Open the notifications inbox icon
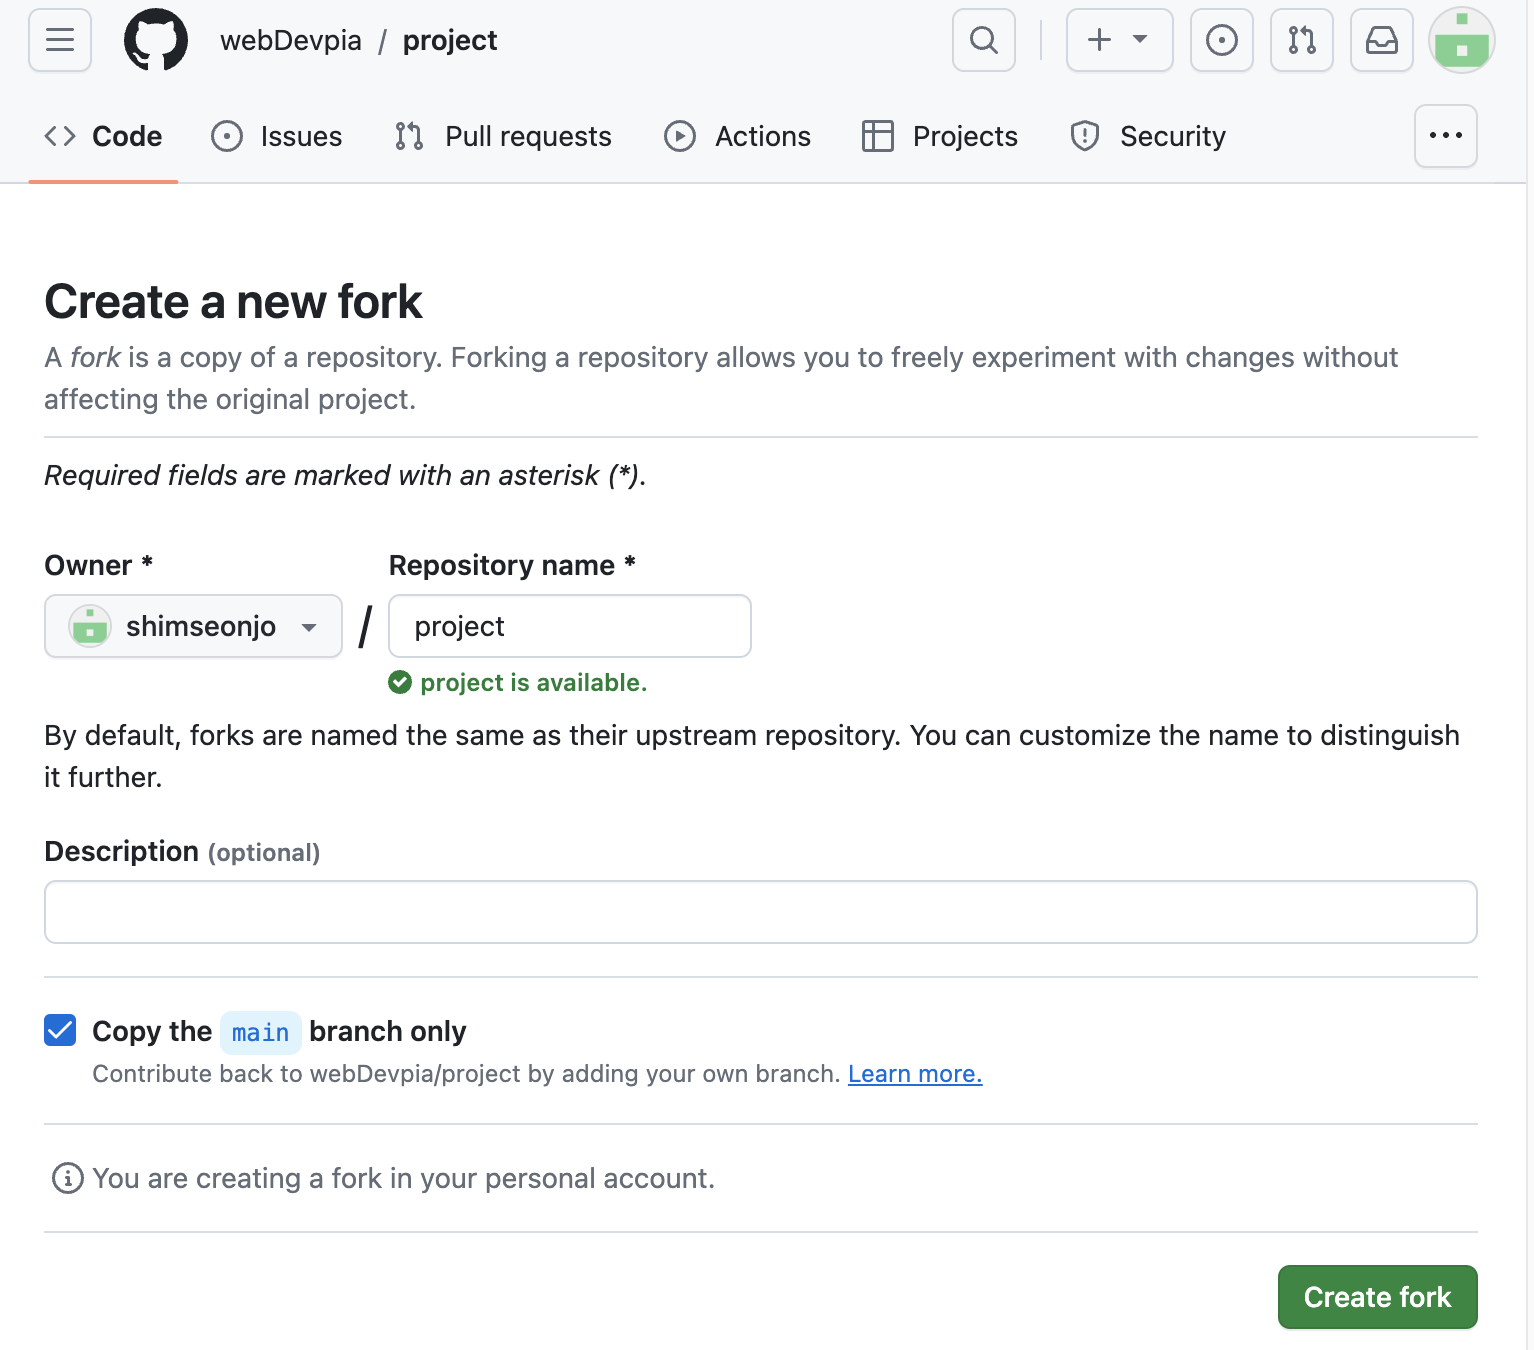Screen dimensions: 1534x1350 (x=1381, y=40)
